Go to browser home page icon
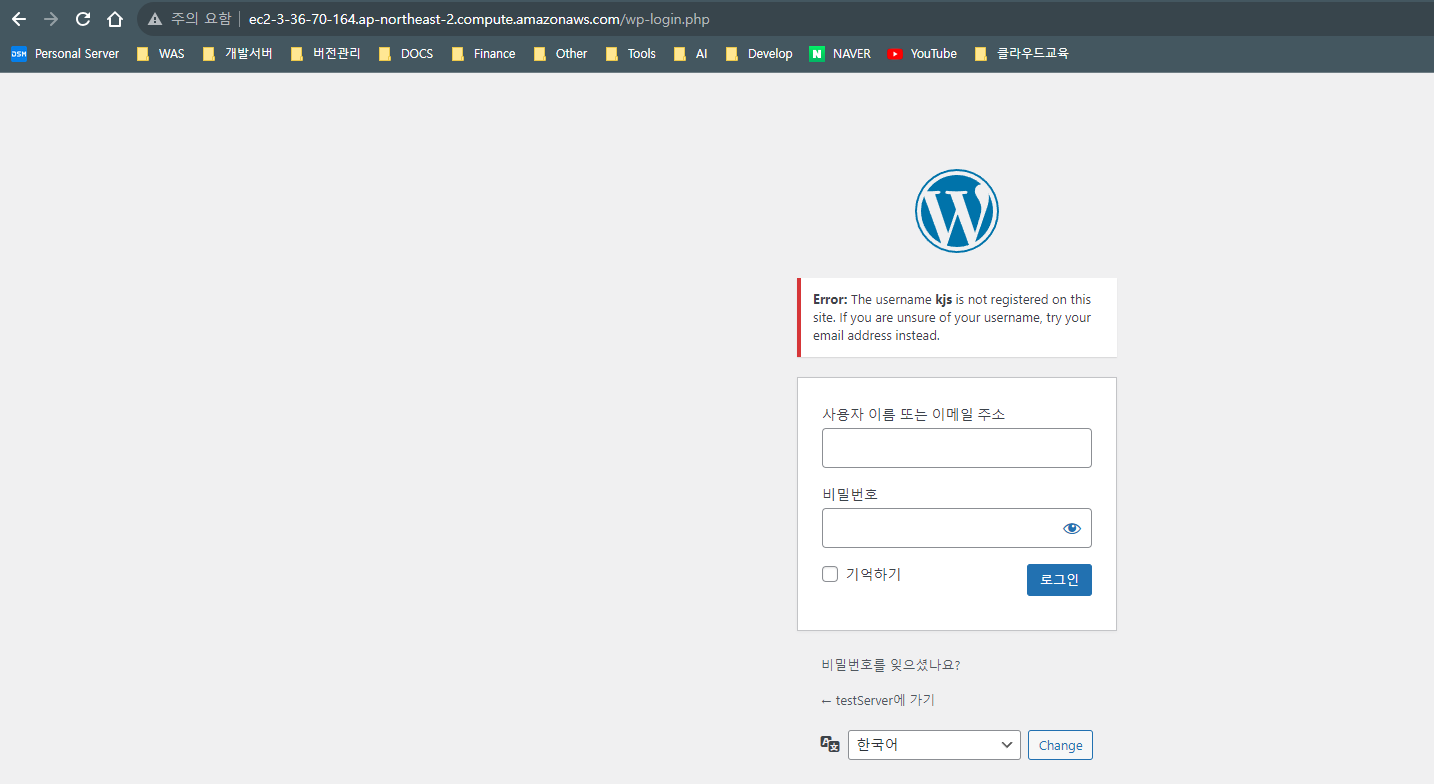Viewport: 1434px width, 784px height. tap(115, 19)
